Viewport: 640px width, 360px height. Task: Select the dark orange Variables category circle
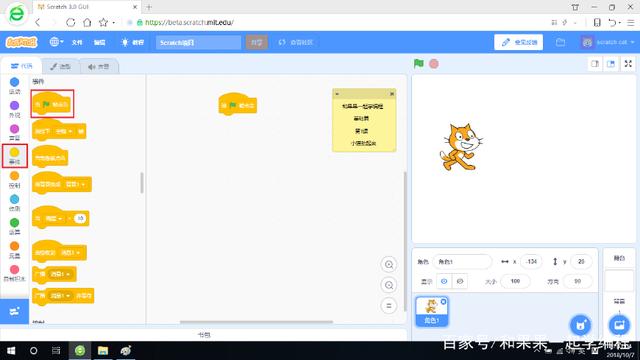[x=14, y=246]
